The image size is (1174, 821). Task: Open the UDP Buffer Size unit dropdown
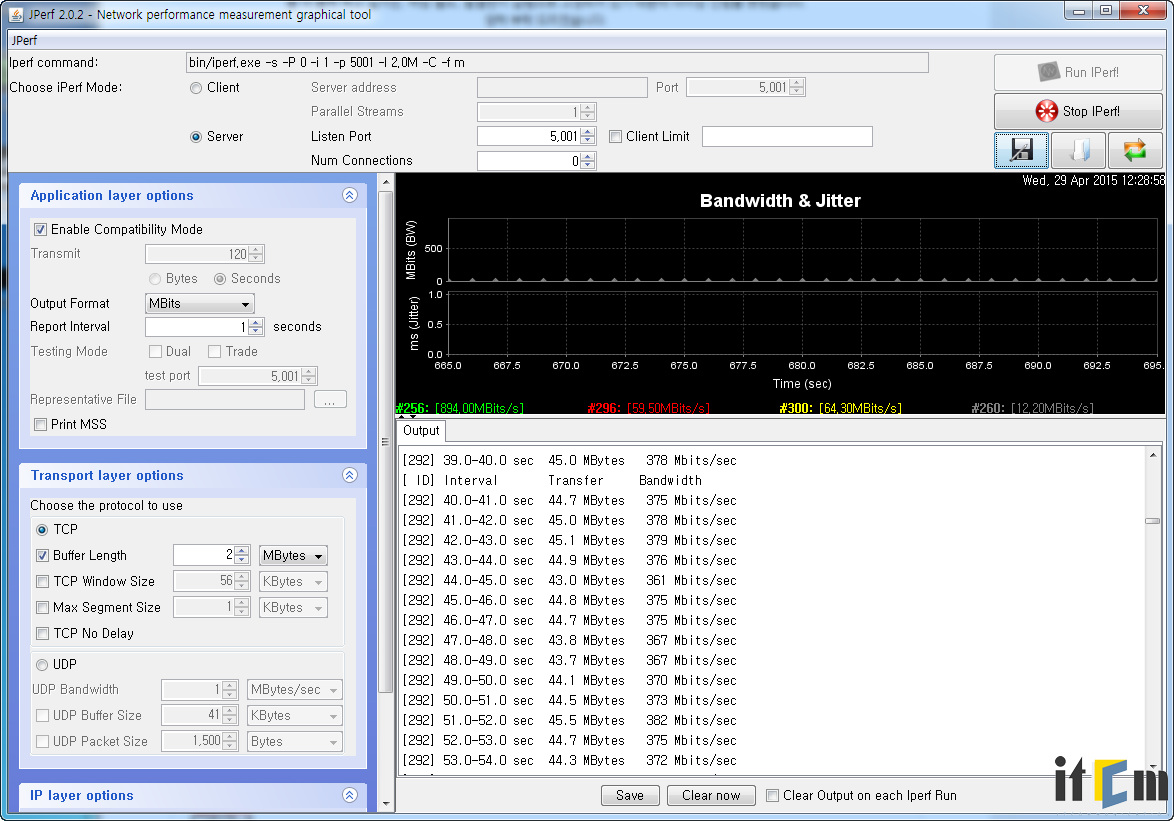[x=295, y=715]
